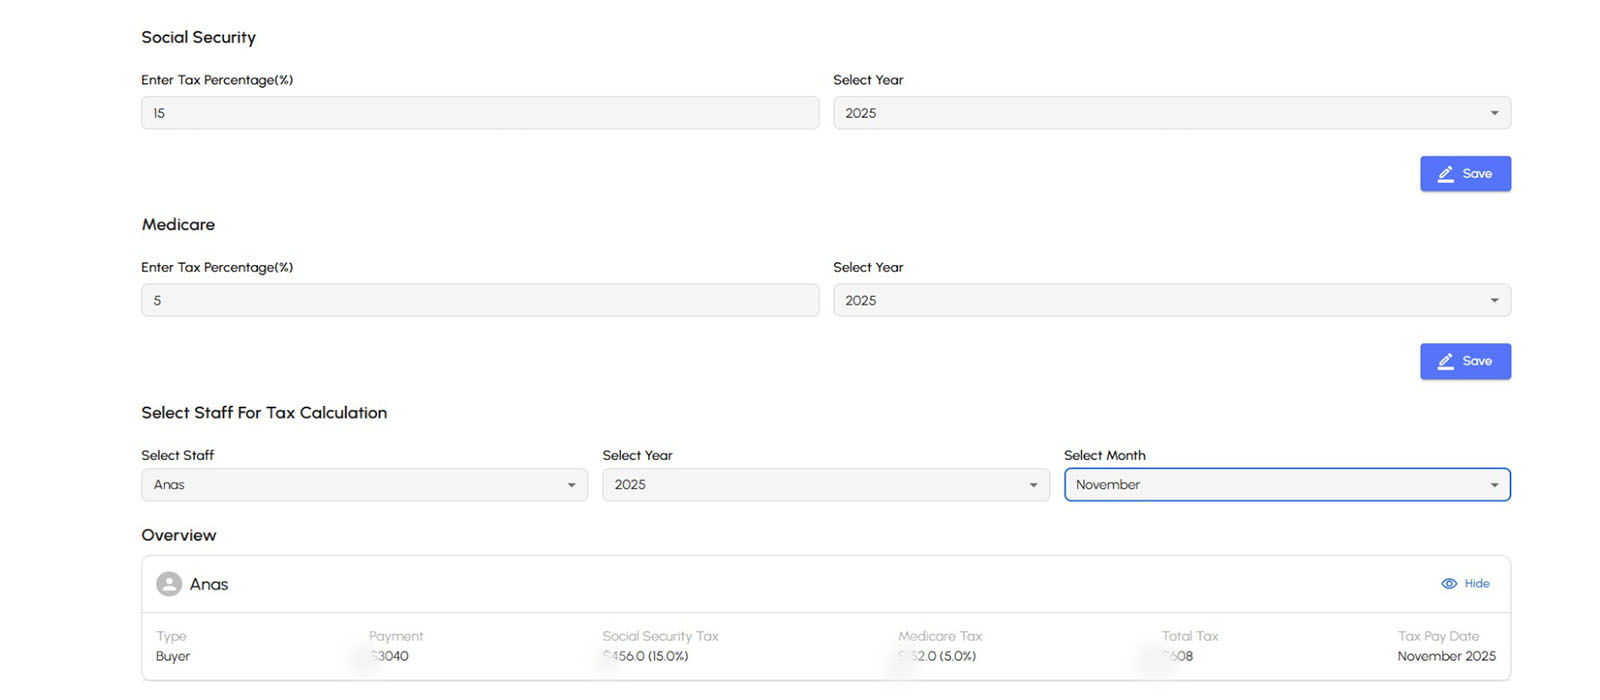Select the Total Tax value
1600x700 pixels.
point(1178,657)
